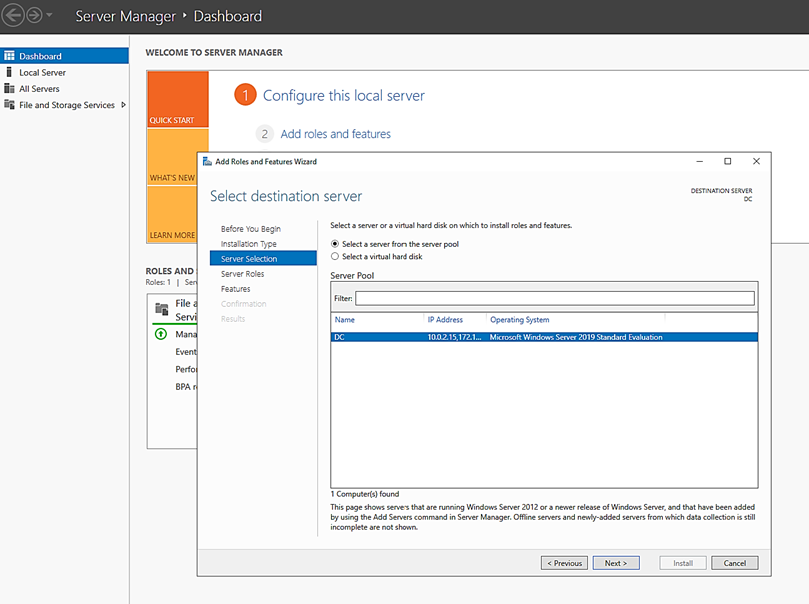Image resolution: width=809 pixels, height=604 pixels.
Task: Click the server pool Filter text field
Action: (x=554, y=298)
